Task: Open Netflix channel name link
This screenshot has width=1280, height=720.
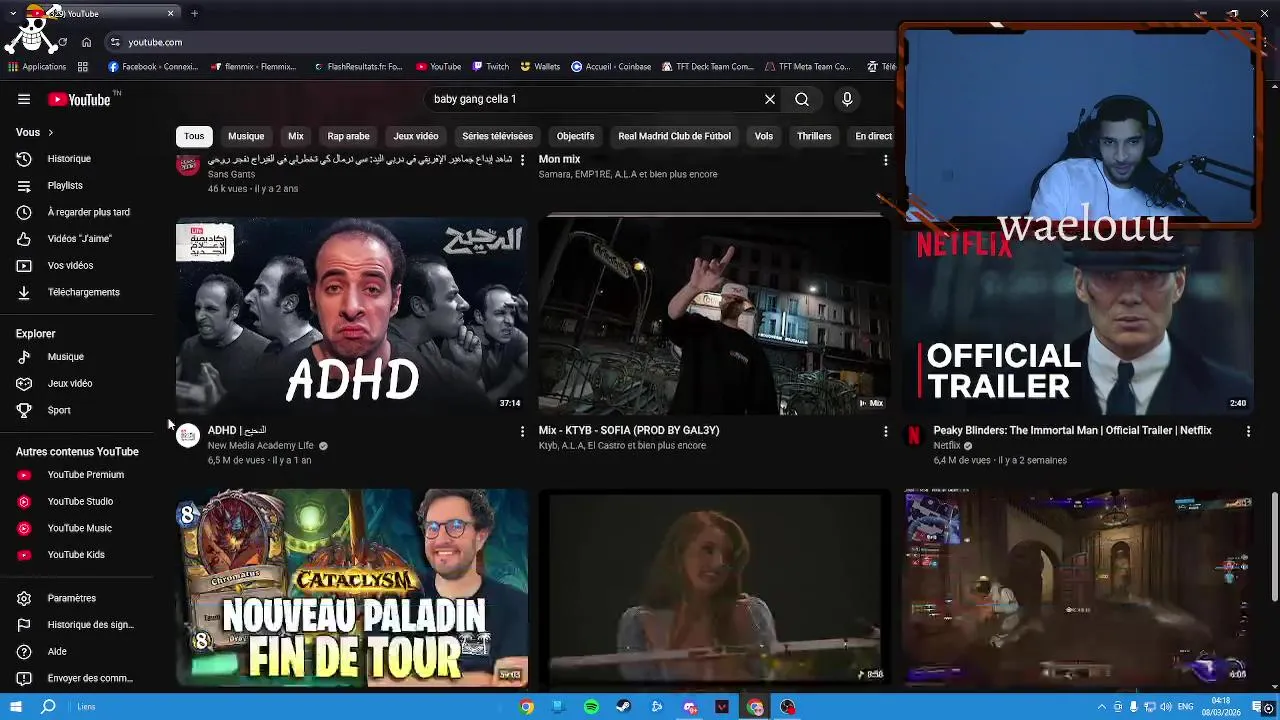Action: (947, 445)
